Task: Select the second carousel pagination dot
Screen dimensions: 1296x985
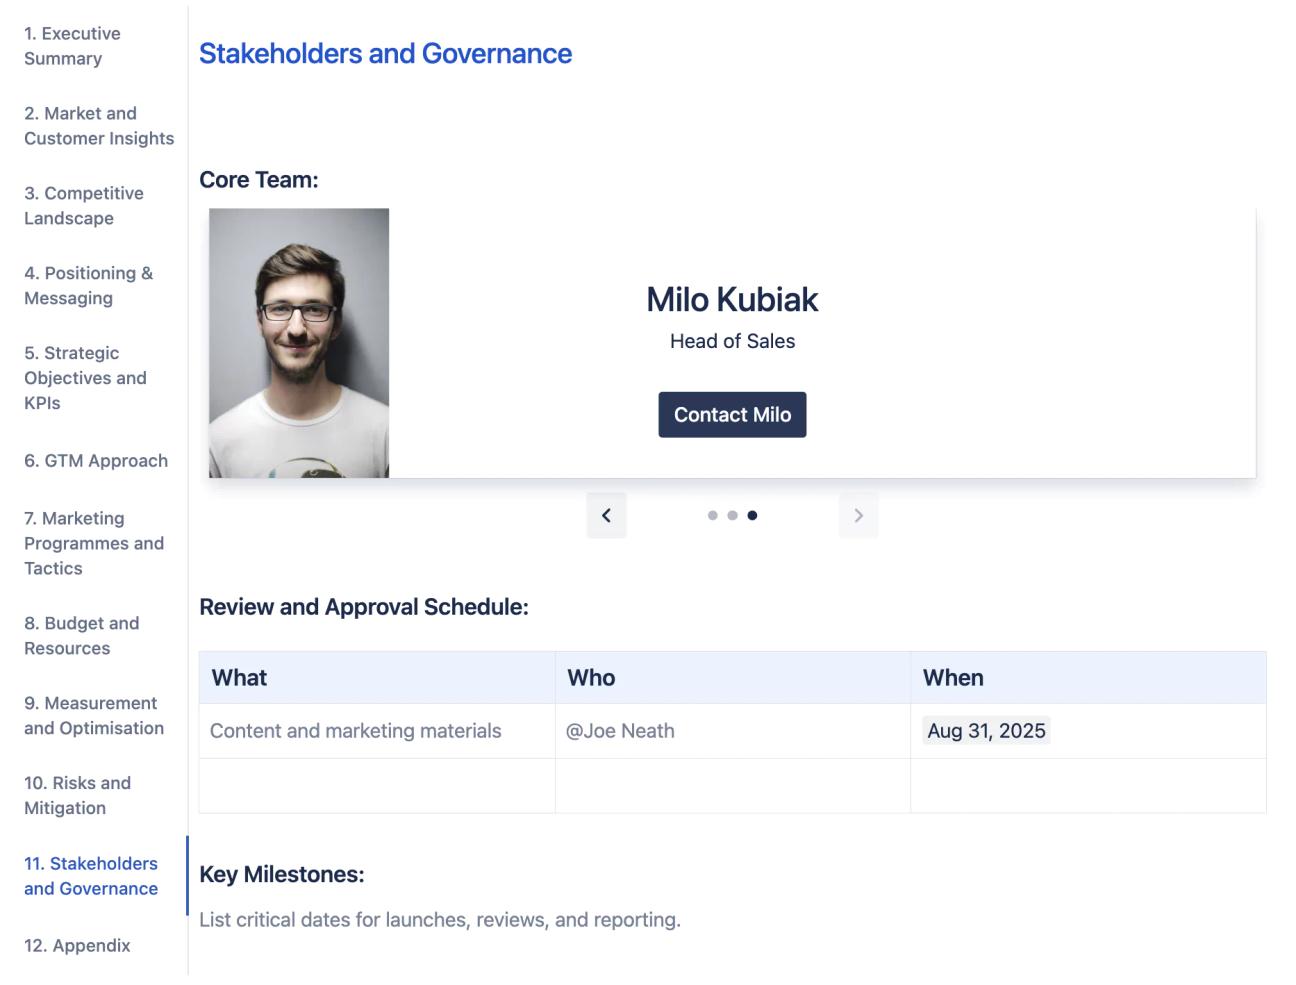Action: (x=732, y=515)
